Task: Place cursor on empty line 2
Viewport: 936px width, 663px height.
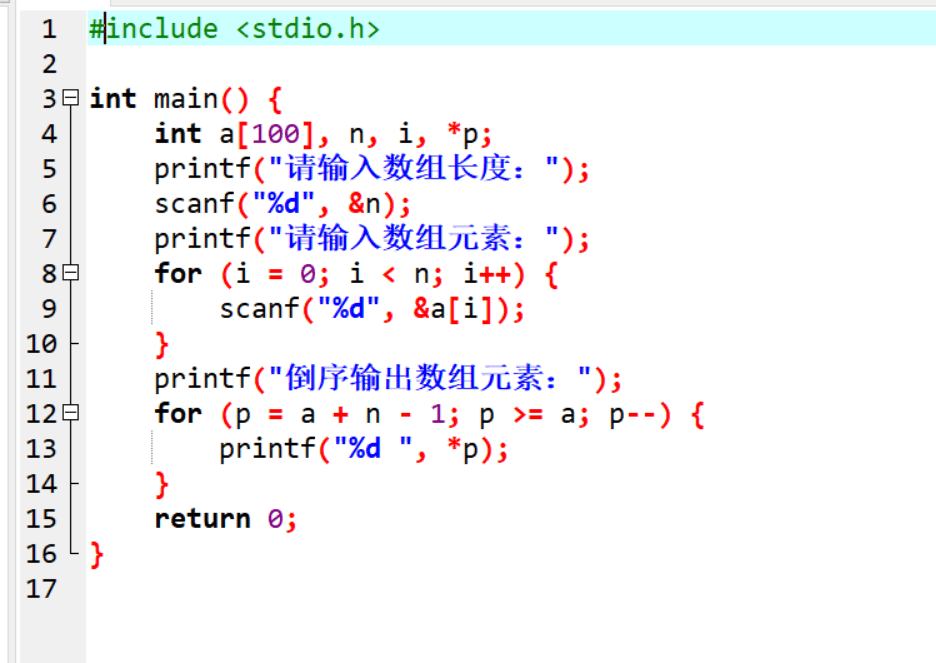Action: [300, 64]
